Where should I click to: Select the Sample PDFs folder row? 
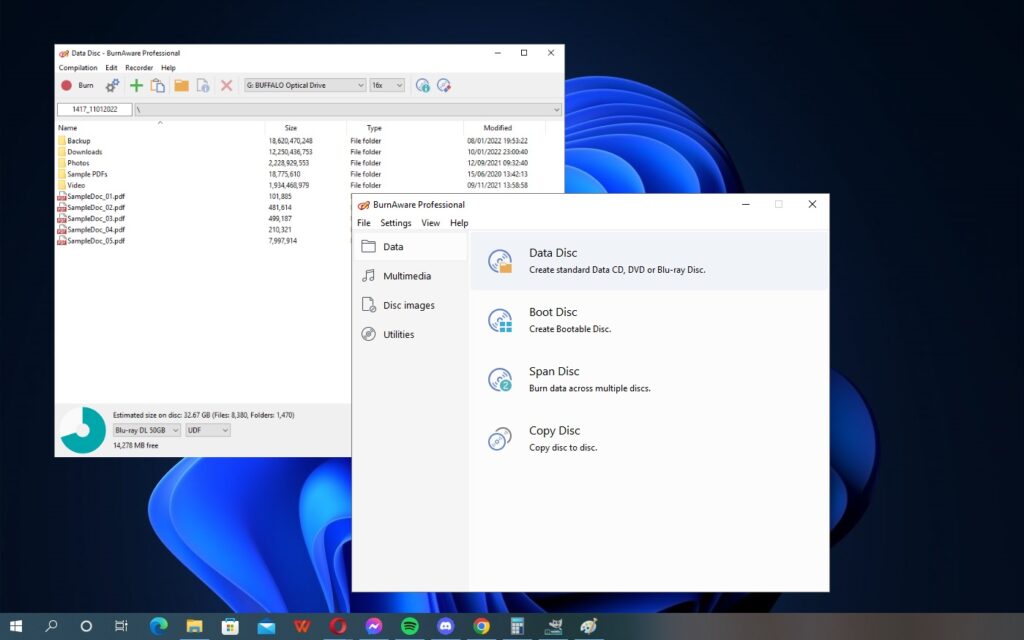click(300, 174)
